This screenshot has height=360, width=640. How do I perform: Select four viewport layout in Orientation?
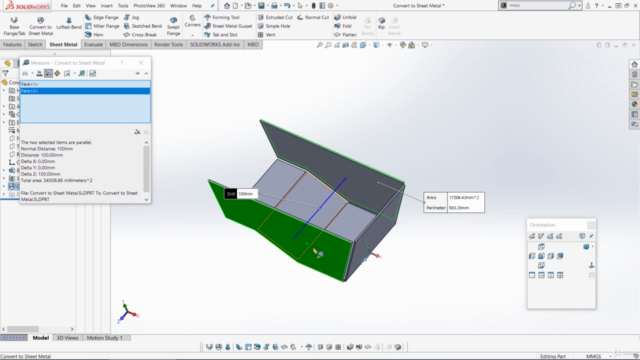(560, 275)
